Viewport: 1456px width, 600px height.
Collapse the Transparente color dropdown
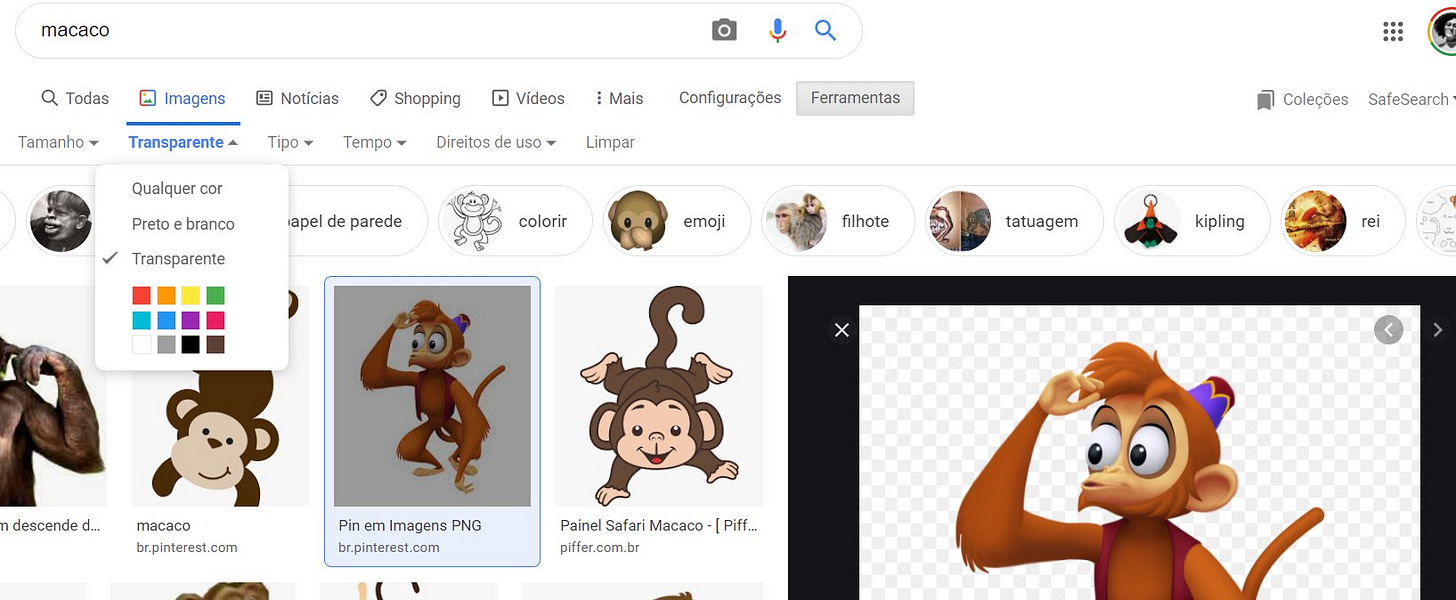pyautogui.click(x=183, y=142)
